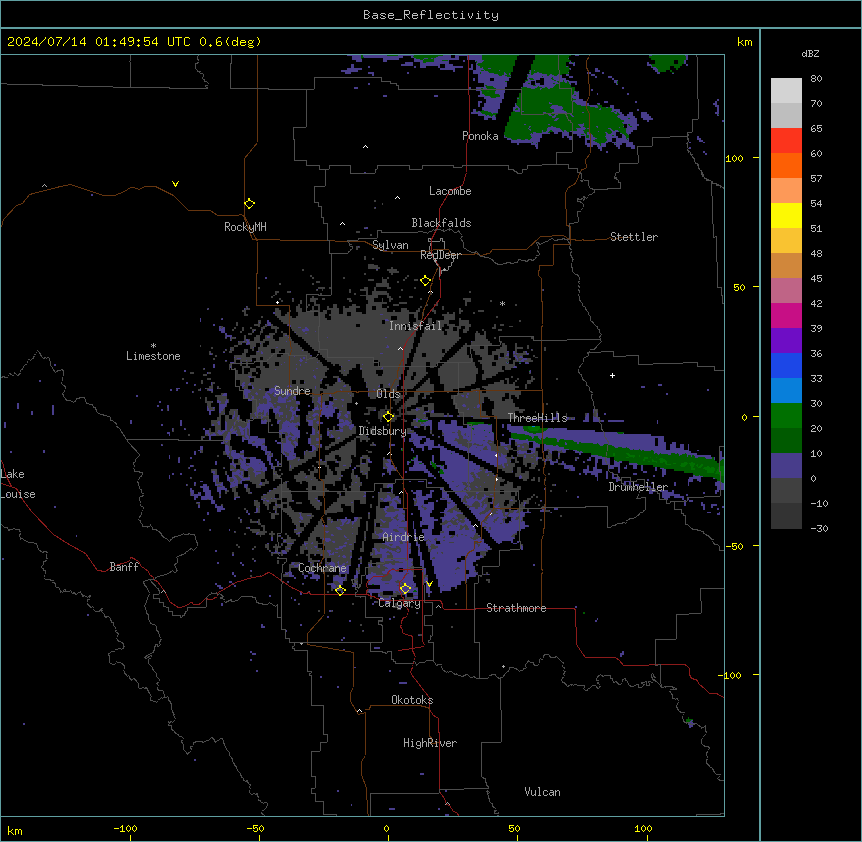The image size is (862, 842).
Task: Select the magenta 39-42 dBZ legend swatch
Action: 786,315
